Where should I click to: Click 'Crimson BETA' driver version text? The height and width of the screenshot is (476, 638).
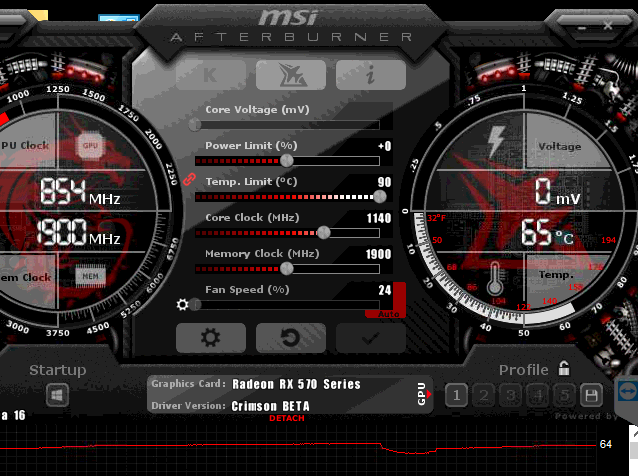coord(270,406)
